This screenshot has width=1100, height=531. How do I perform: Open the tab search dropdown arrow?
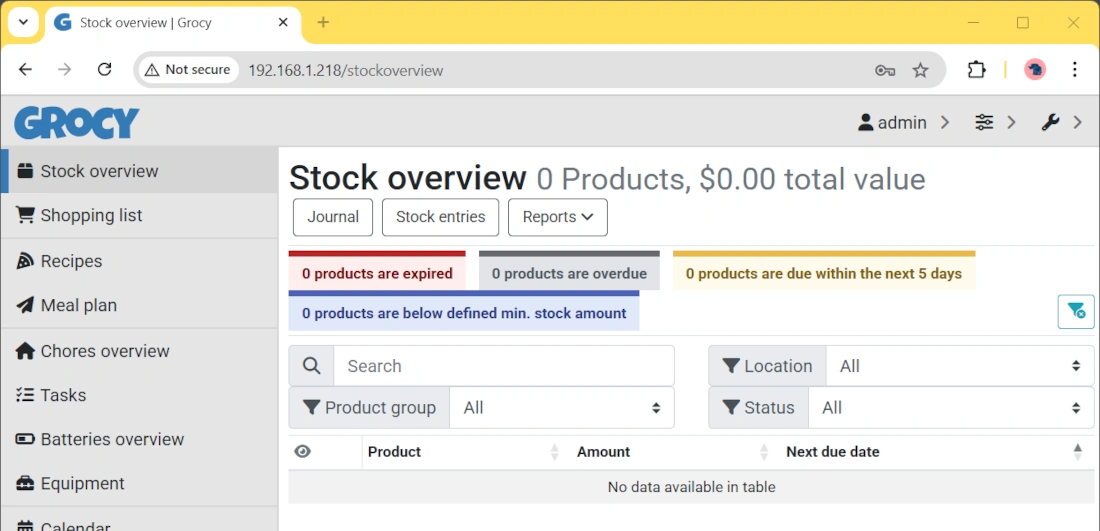[x=23, y=22]
